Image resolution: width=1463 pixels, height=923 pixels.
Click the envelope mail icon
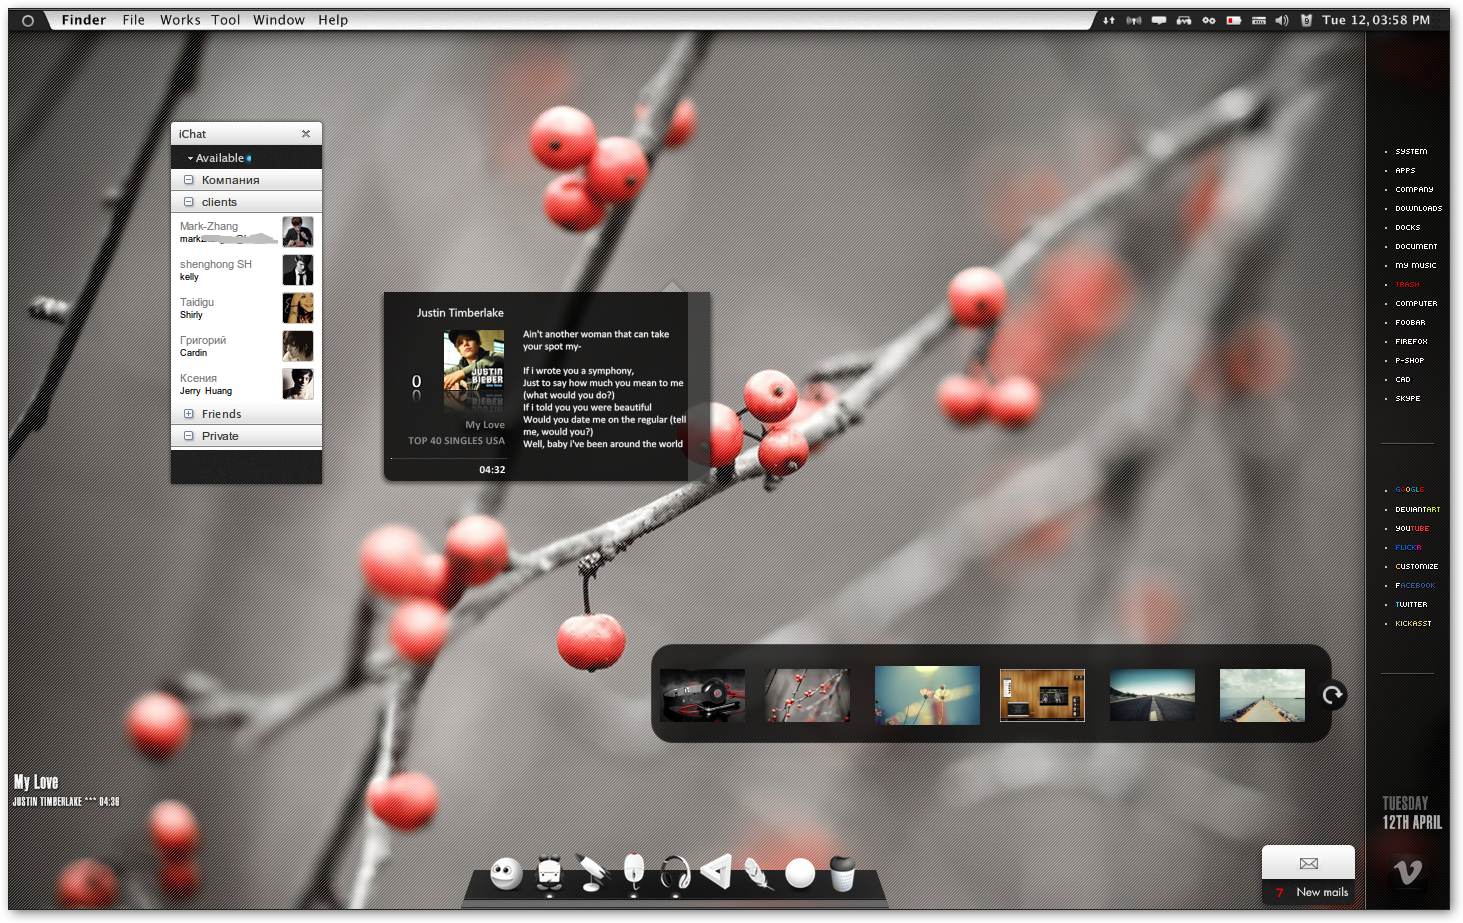(1308, 863)
